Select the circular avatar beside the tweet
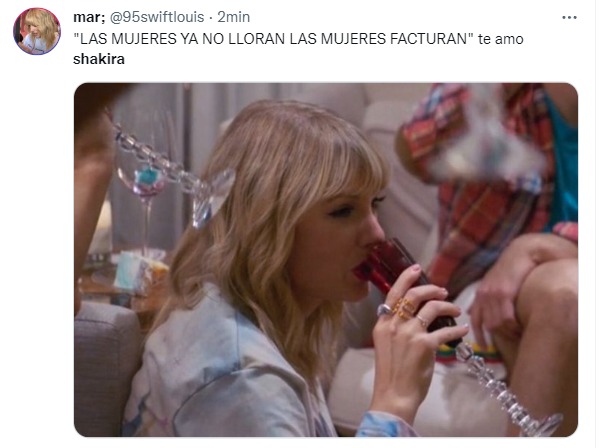 tap(37, 32)
